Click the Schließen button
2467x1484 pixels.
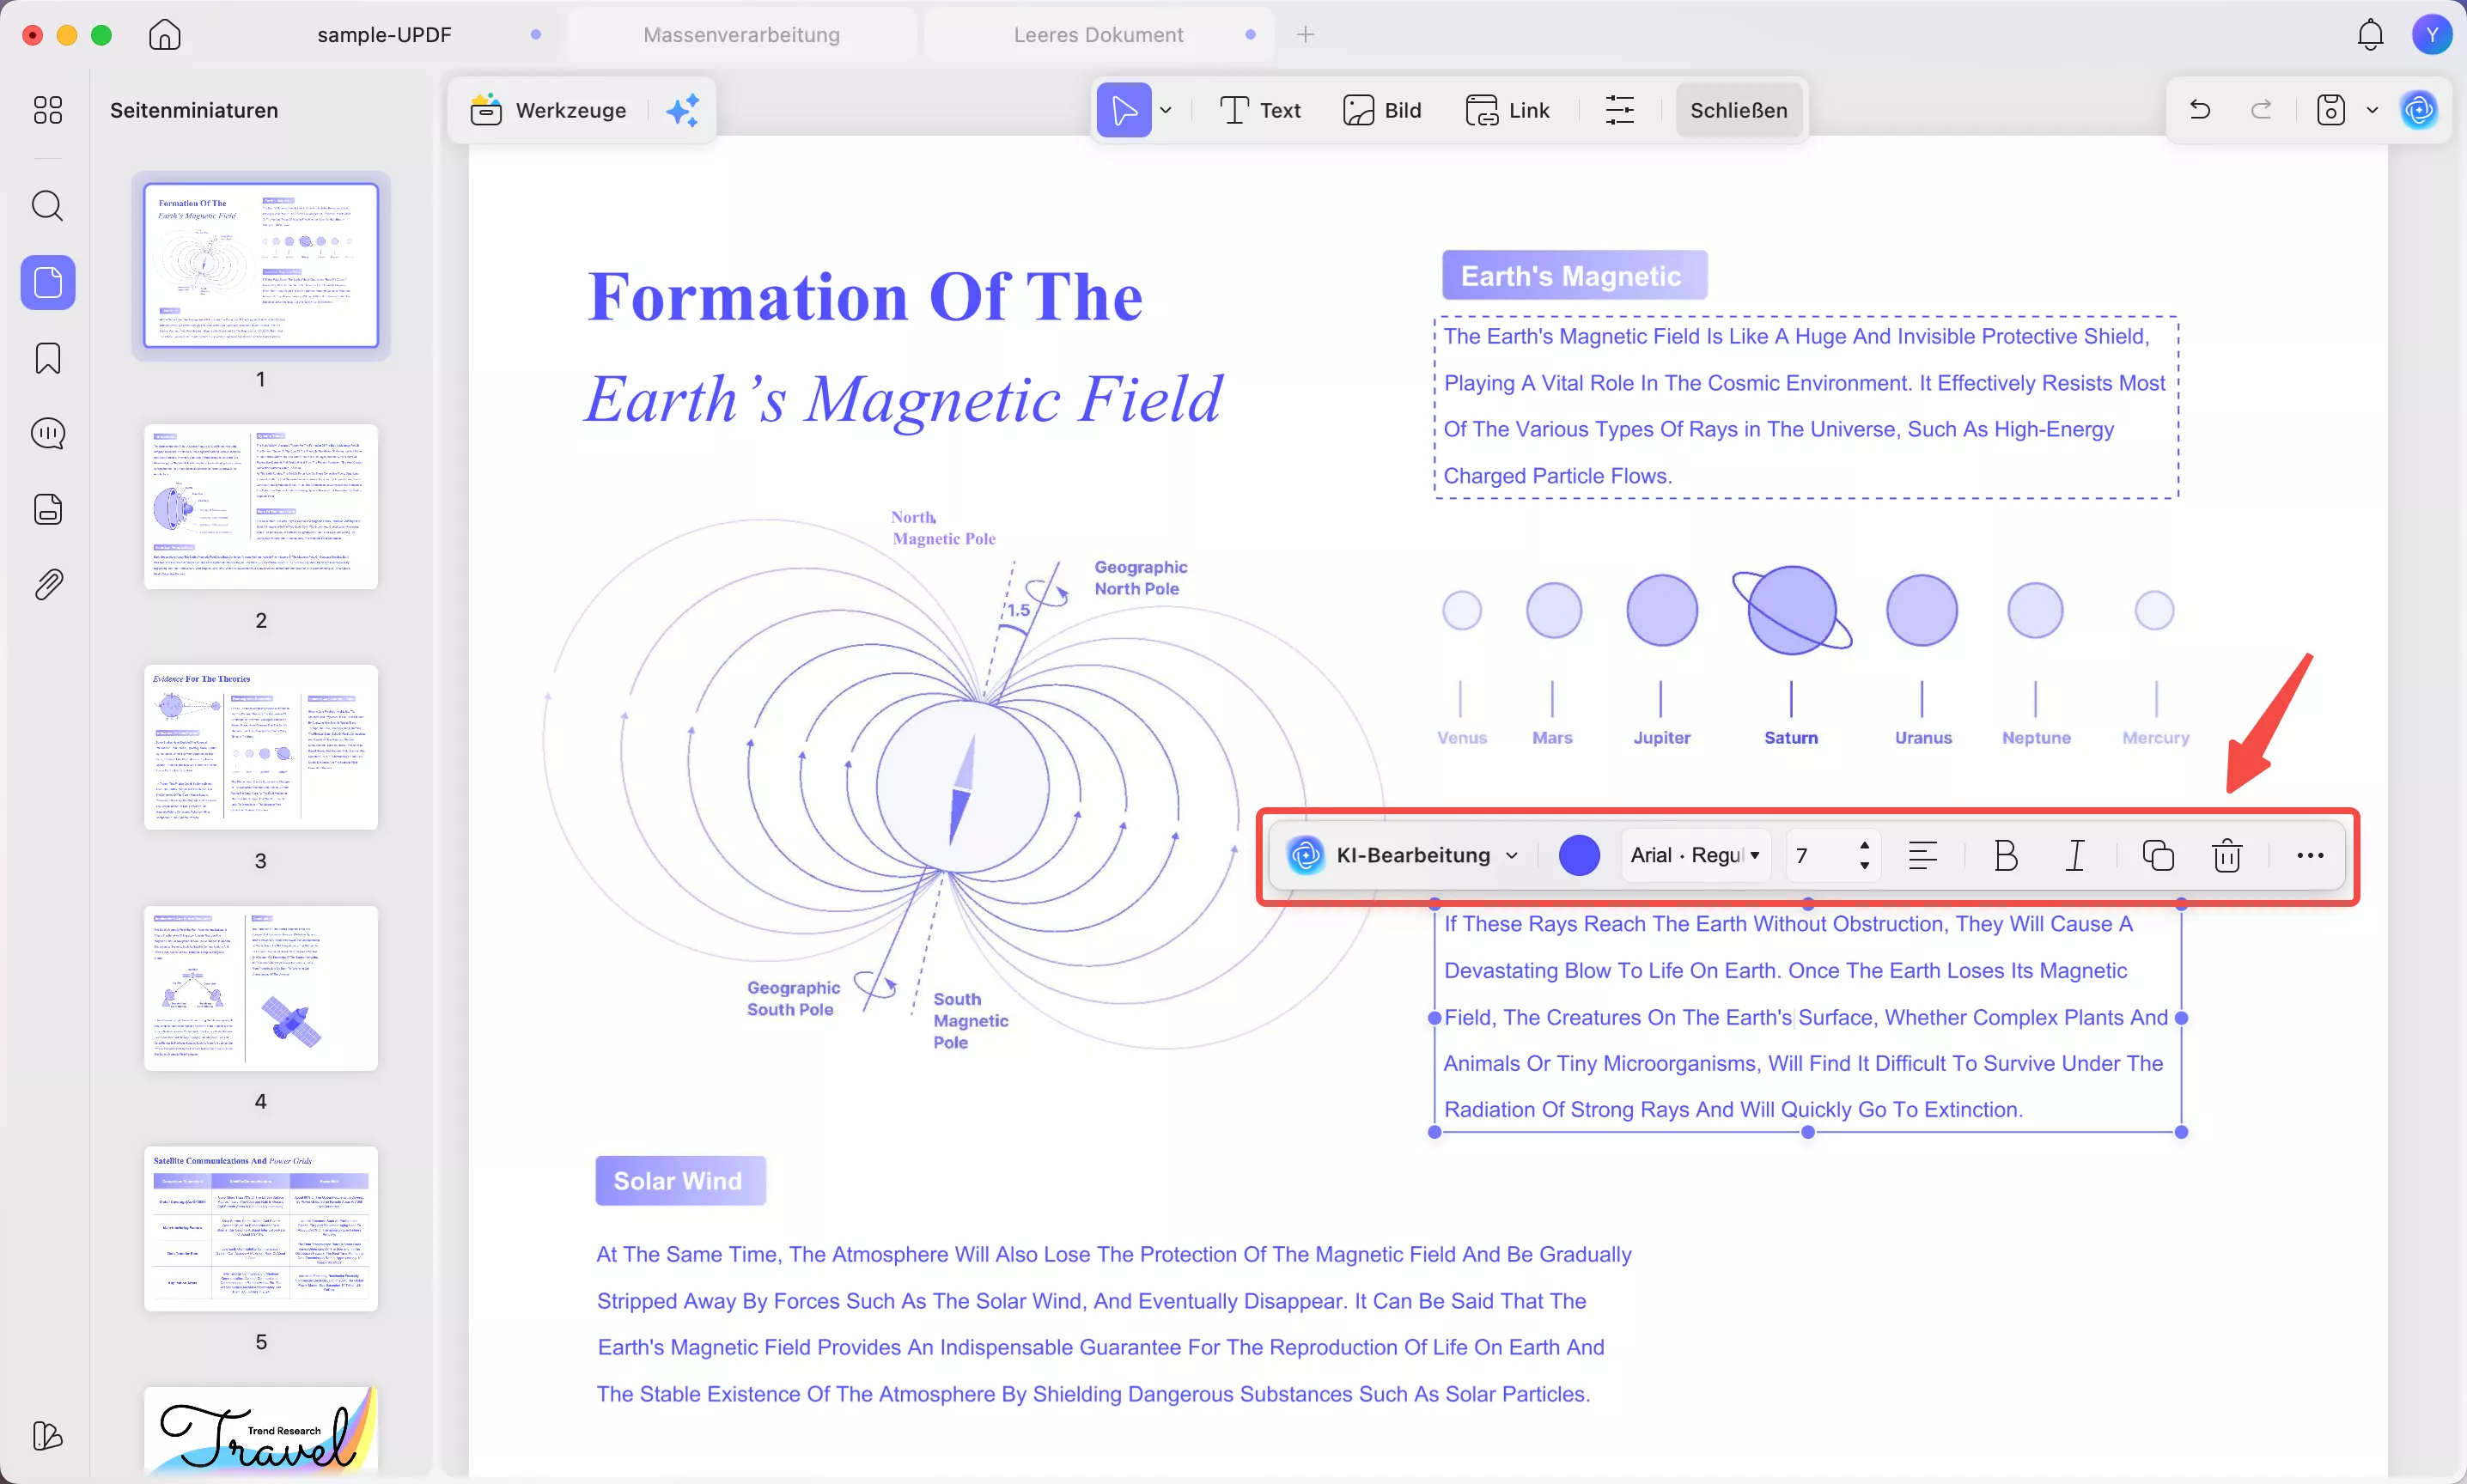tap(1738, 110)
